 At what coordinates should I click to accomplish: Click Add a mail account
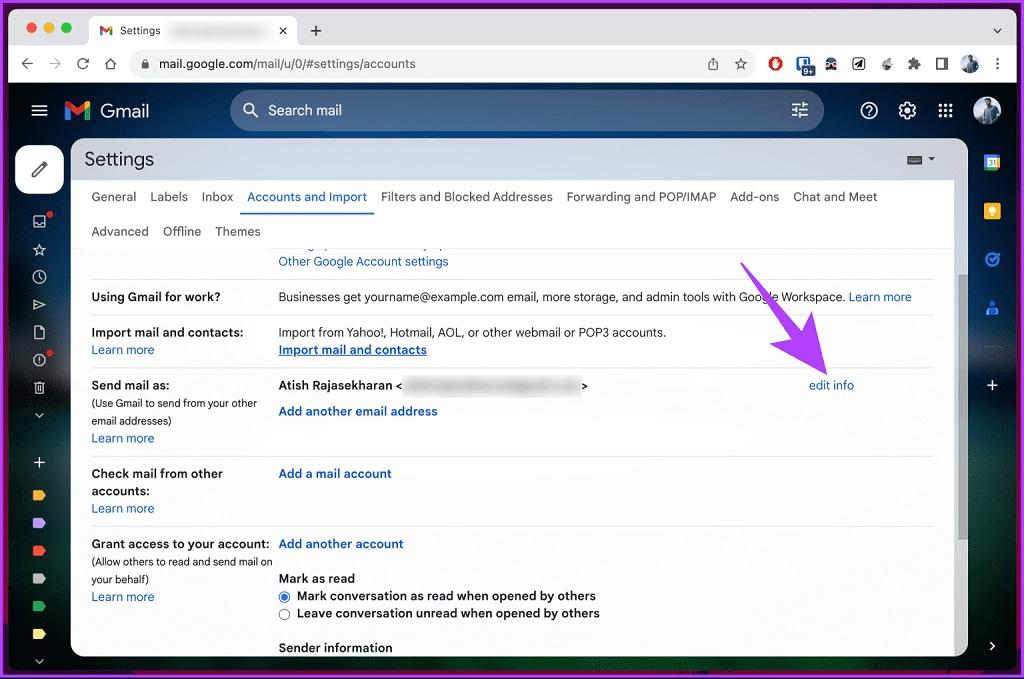pyautogui.click(x=335, y=474)
